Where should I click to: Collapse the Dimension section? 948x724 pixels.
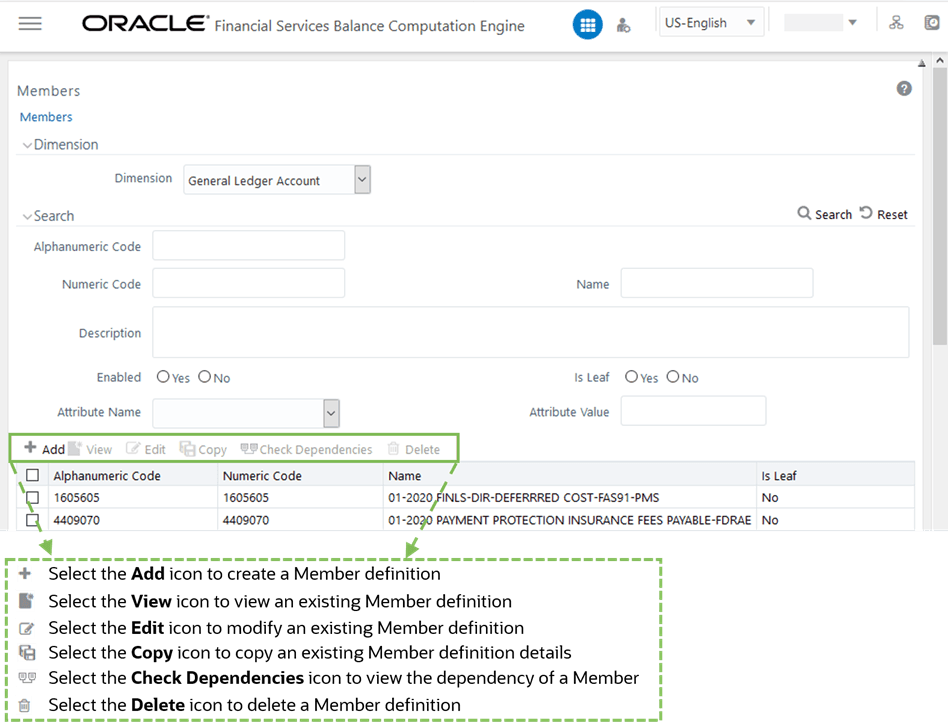(27, 145)
